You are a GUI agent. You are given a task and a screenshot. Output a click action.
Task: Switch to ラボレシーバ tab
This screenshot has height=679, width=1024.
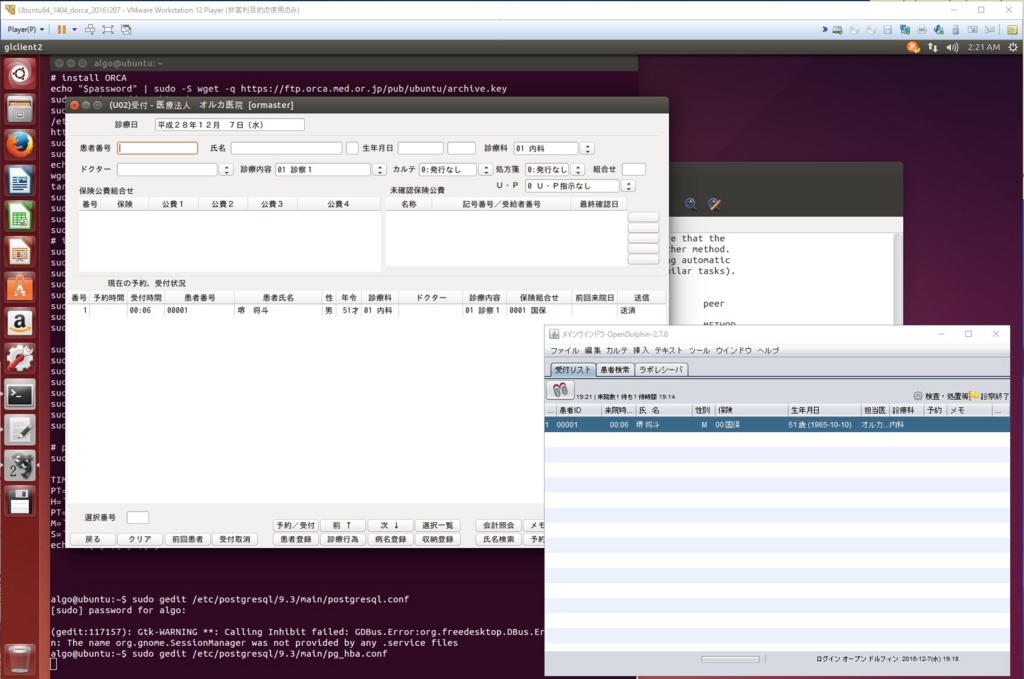point(660,370)
